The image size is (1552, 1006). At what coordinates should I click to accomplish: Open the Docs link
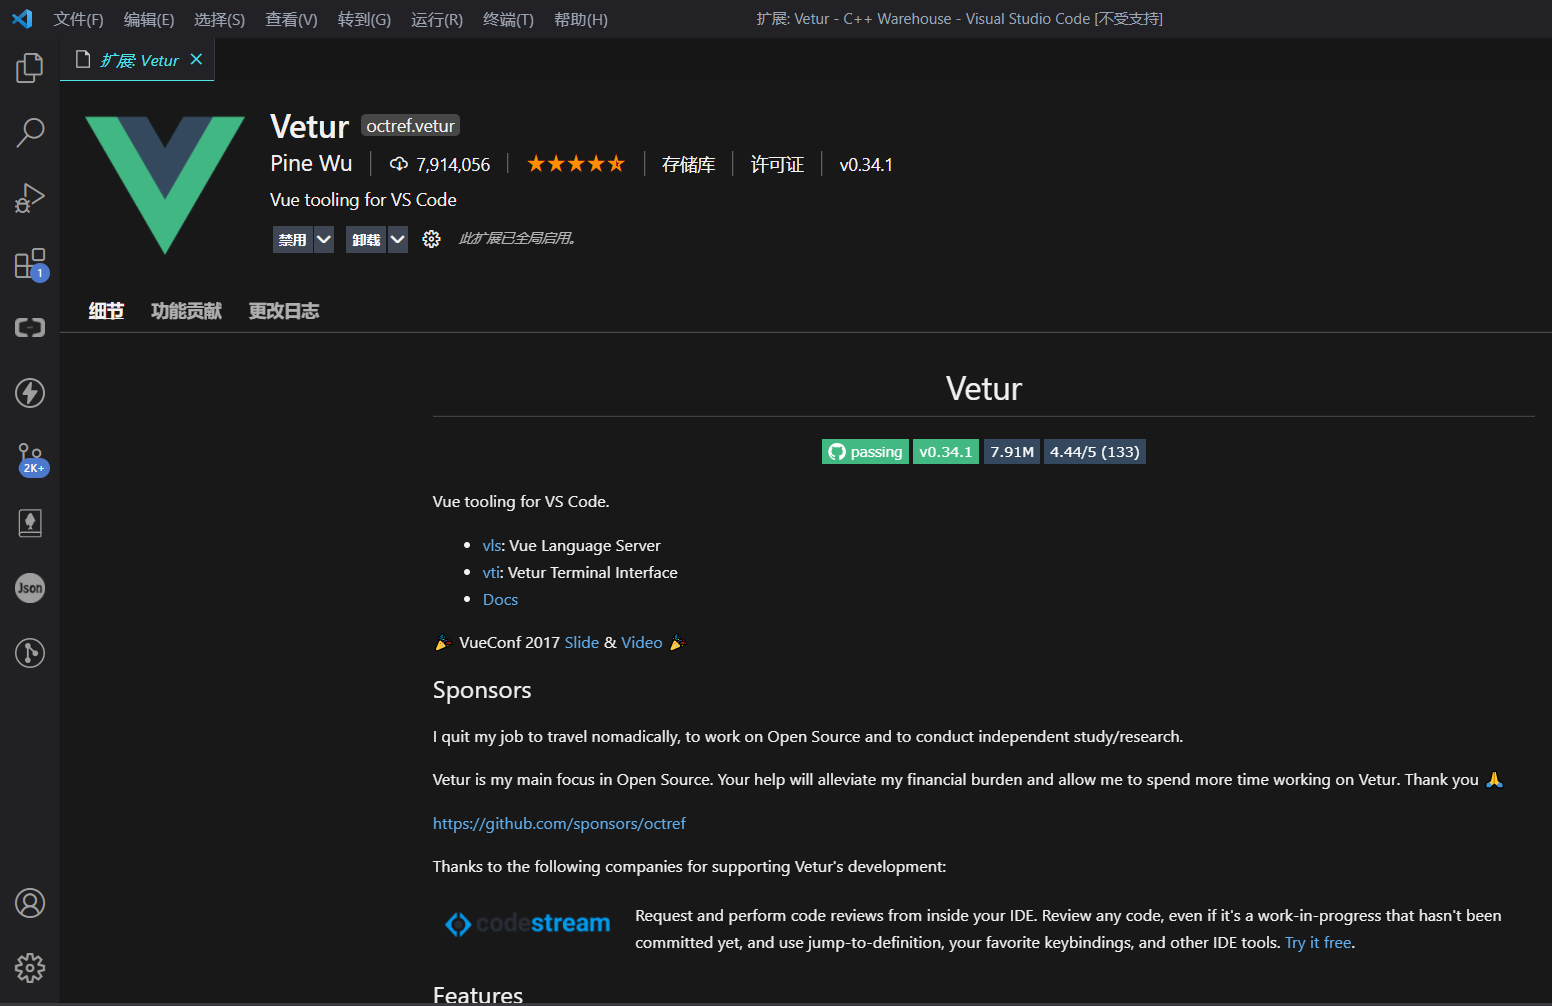[x=500, y=599]
